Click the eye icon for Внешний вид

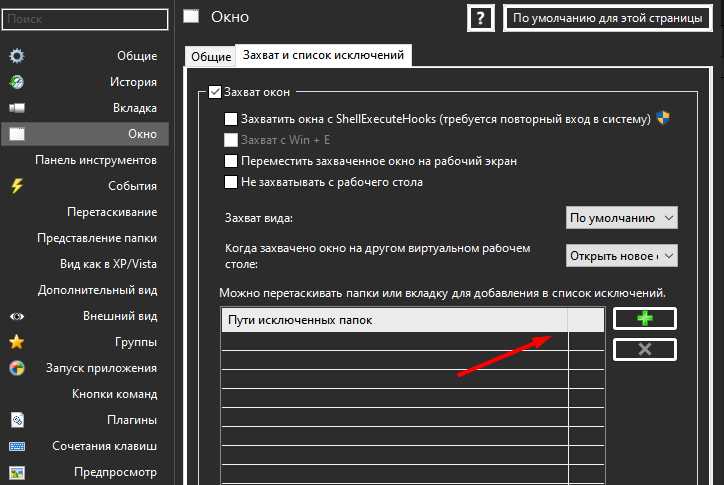pyautogui.click(x=17, y=316)
